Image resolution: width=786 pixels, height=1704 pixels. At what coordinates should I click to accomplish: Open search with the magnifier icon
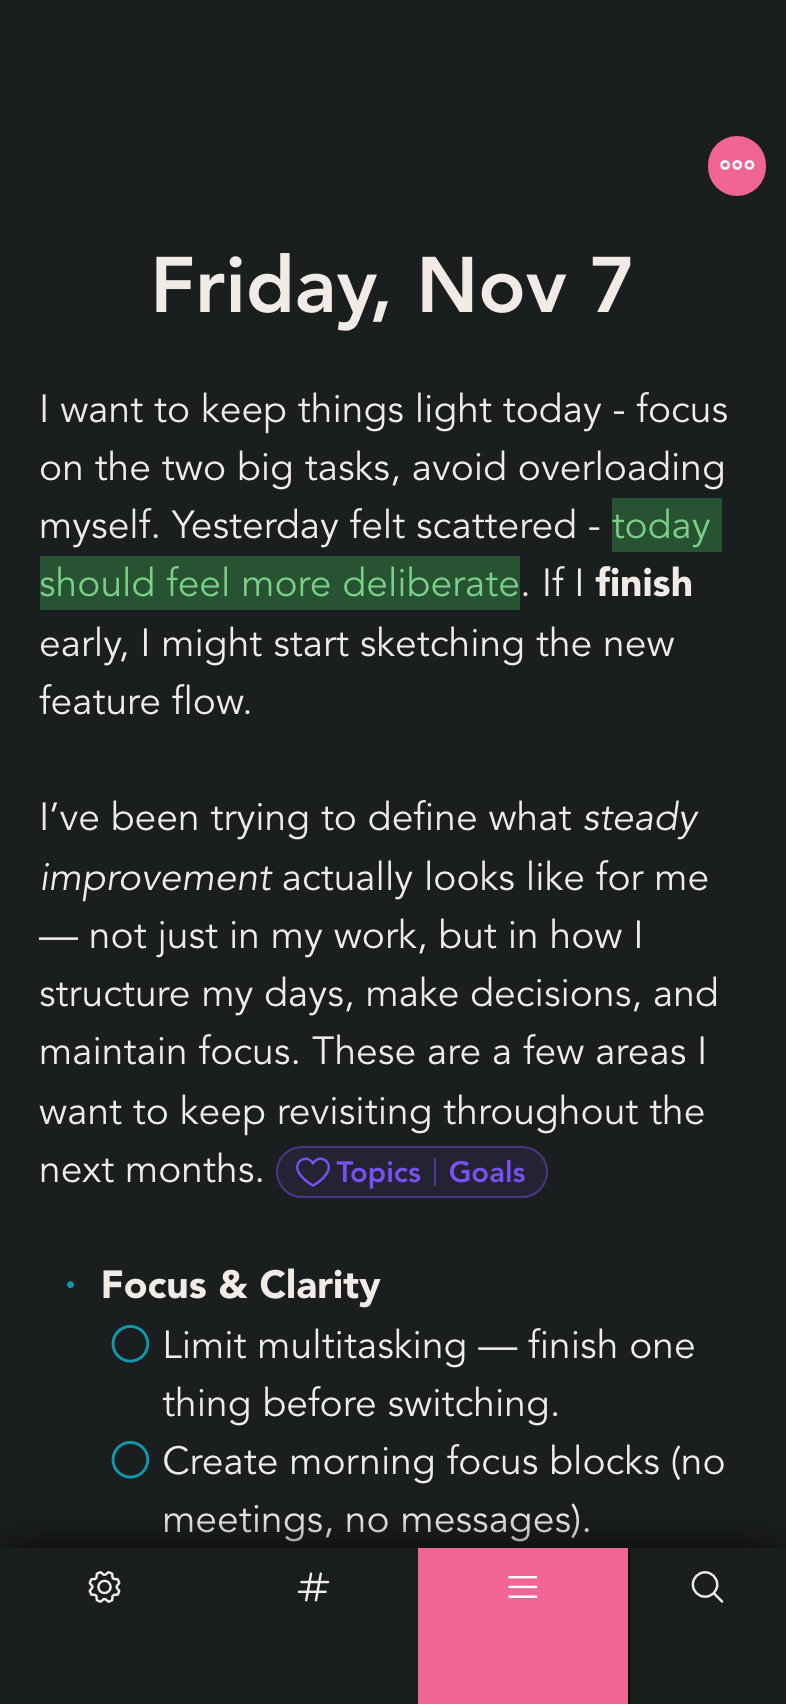tap(707, 1587)
